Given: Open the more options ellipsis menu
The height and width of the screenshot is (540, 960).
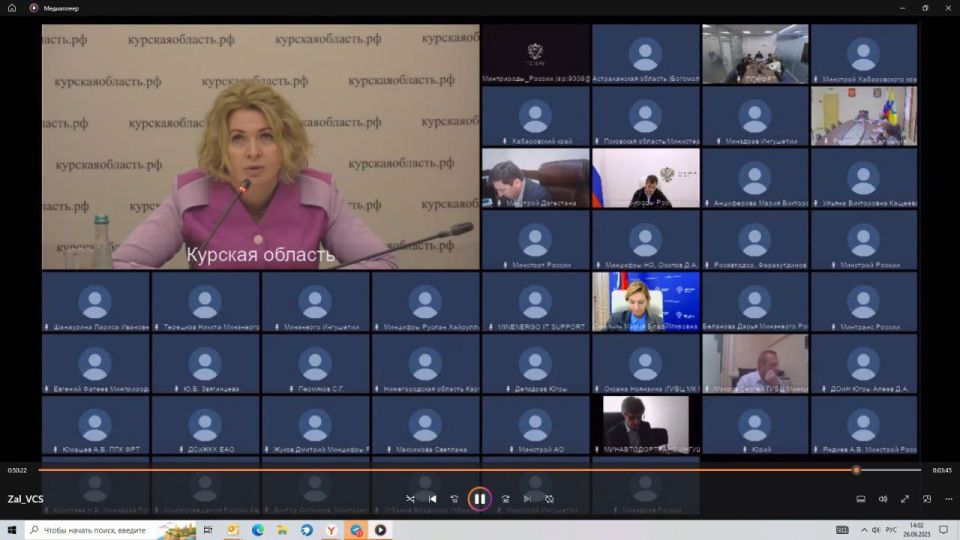Looking at the screenshot, I should [948, 499].
